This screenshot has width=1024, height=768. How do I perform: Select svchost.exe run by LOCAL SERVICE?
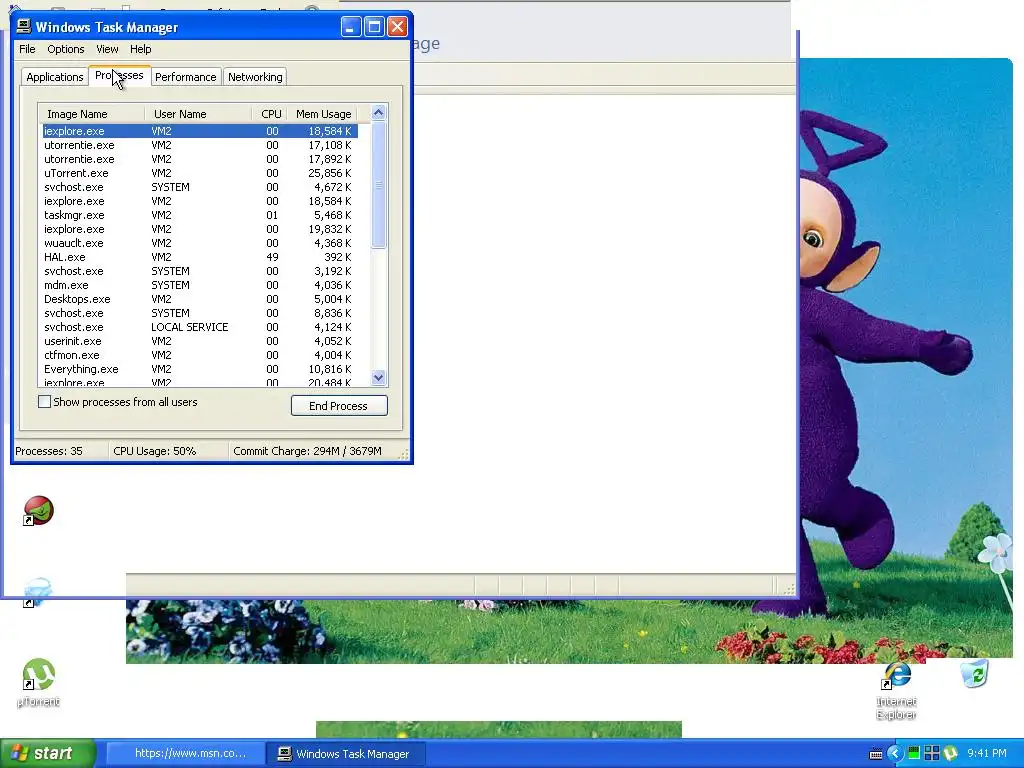tap(199, 327)
